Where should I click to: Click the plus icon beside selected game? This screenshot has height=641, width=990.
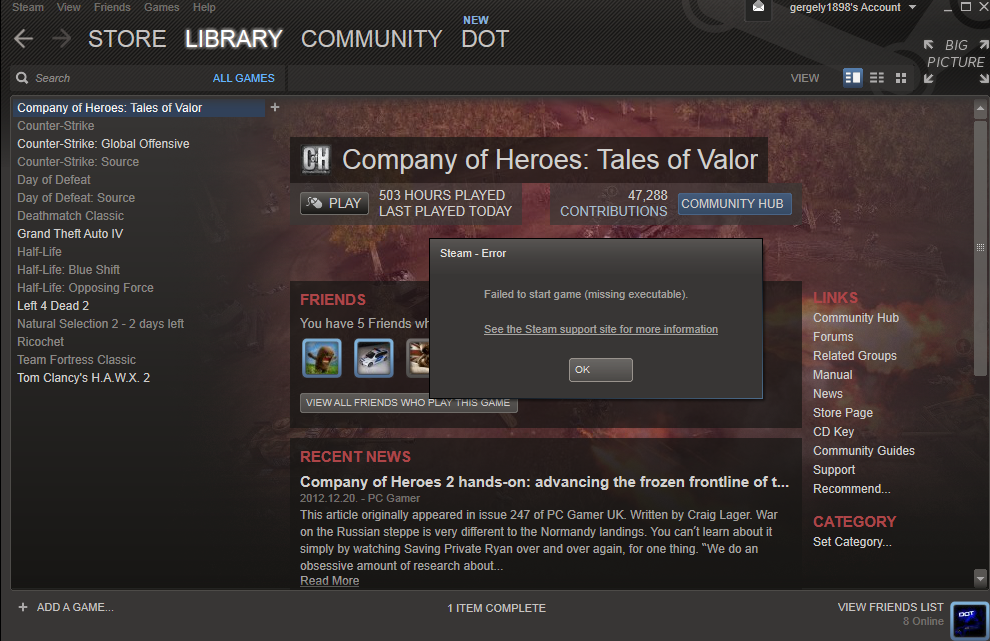point(275,107)
